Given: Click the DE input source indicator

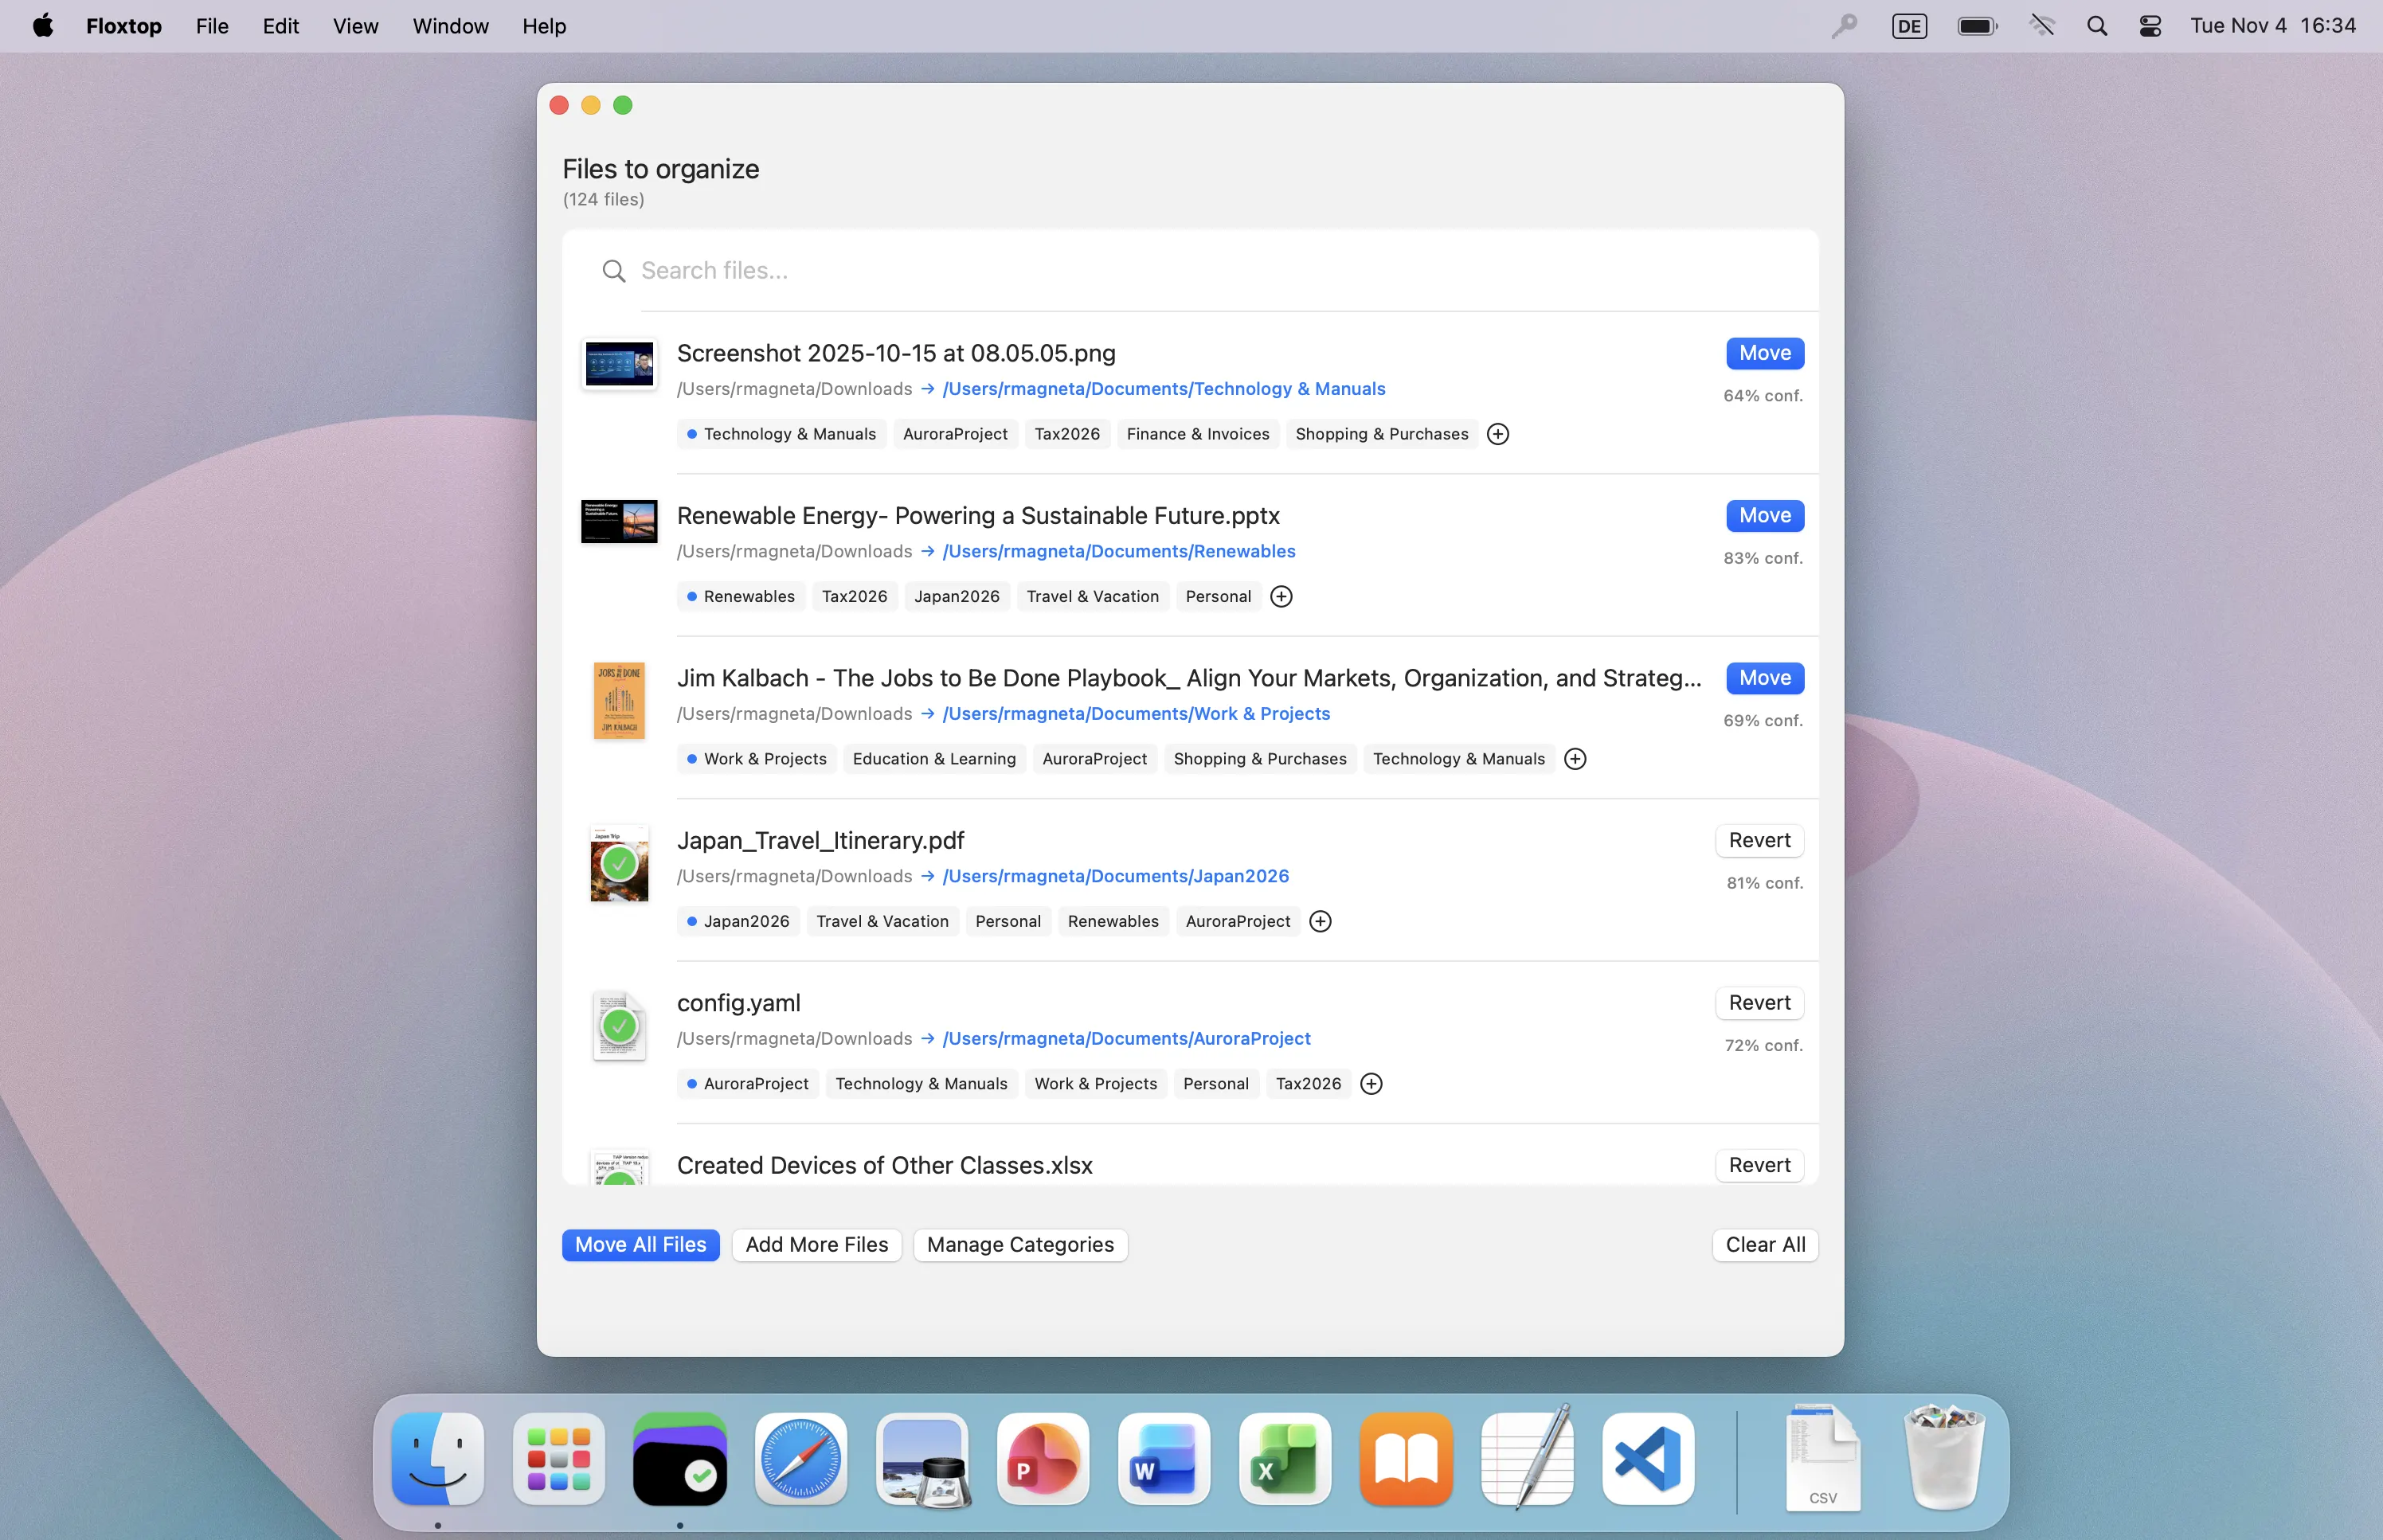Looking at the screenshot, I should [x=1908, y=26].
